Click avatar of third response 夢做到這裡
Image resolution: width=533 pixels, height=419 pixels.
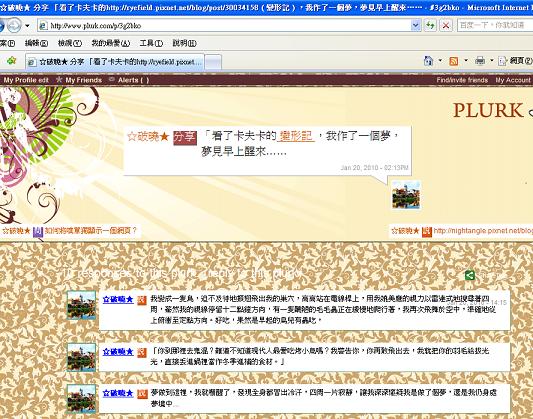81,399
